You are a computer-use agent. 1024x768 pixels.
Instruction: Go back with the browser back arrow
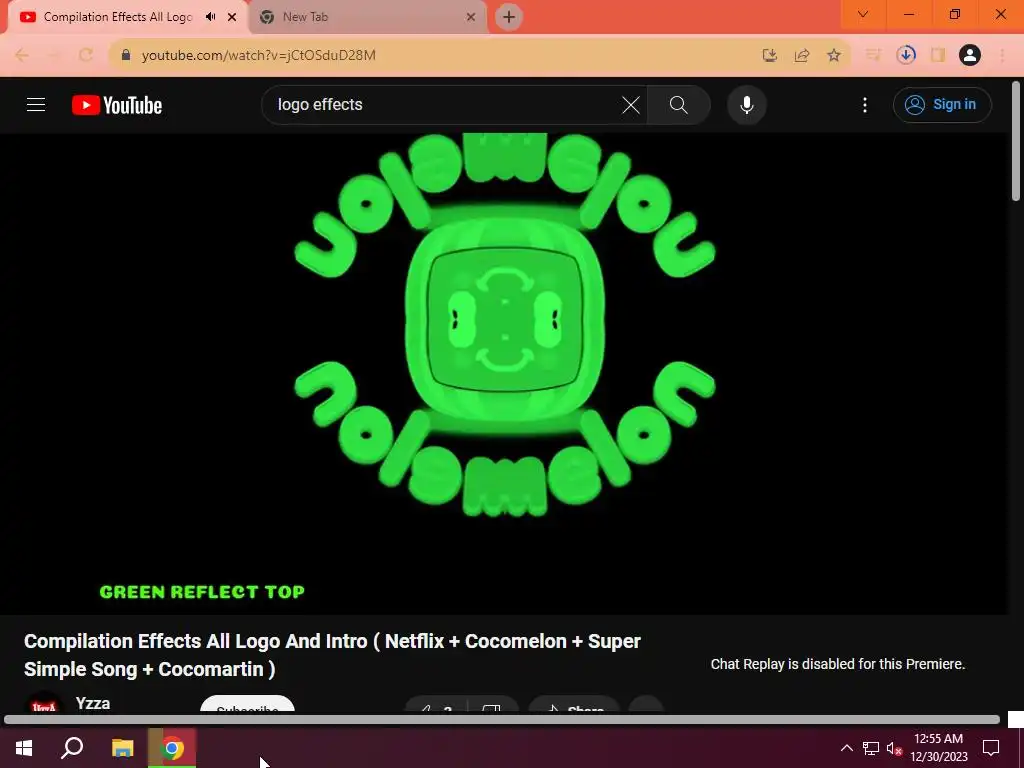coord(22,55)
